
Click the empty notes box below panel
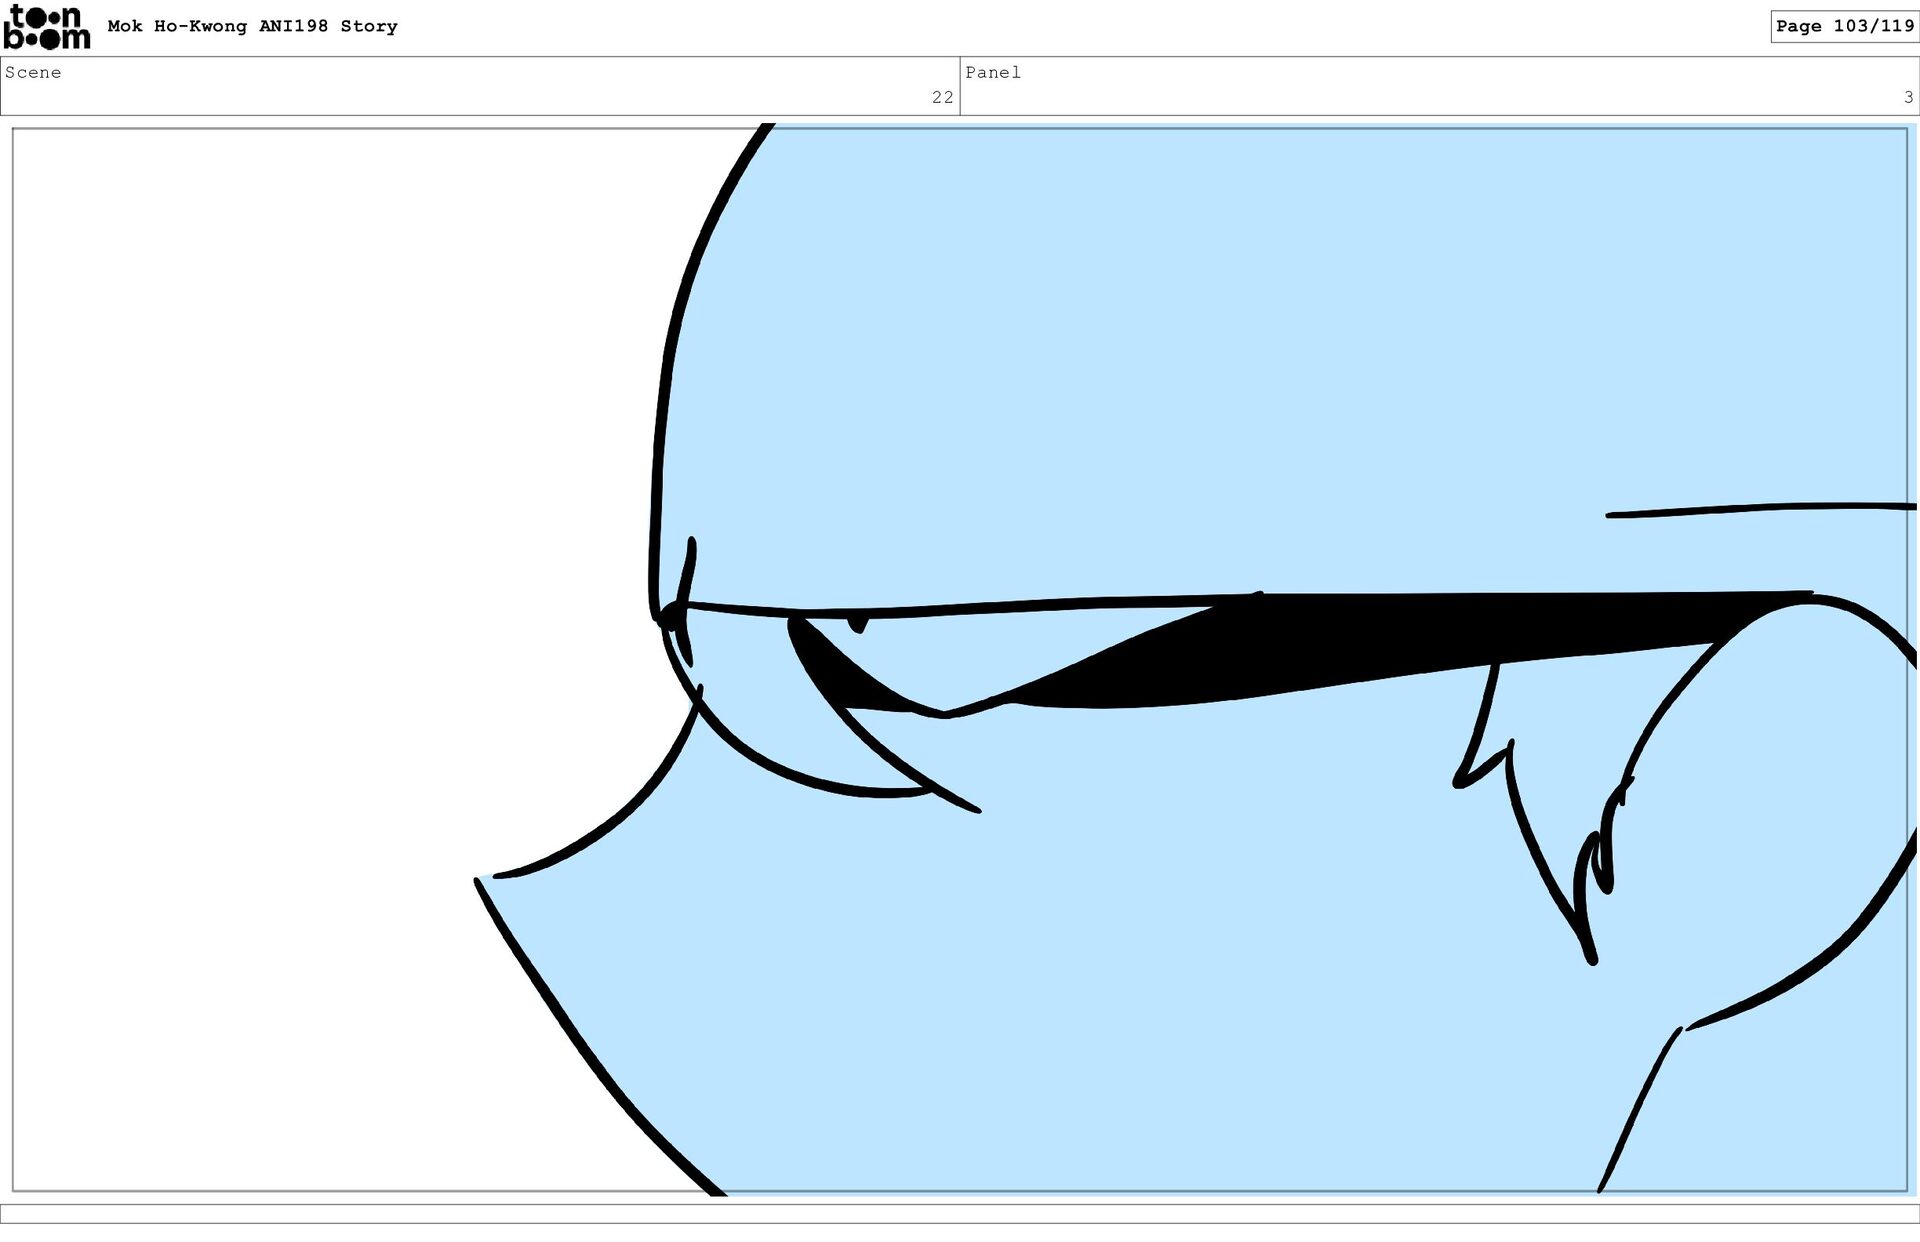point(960,1213)
